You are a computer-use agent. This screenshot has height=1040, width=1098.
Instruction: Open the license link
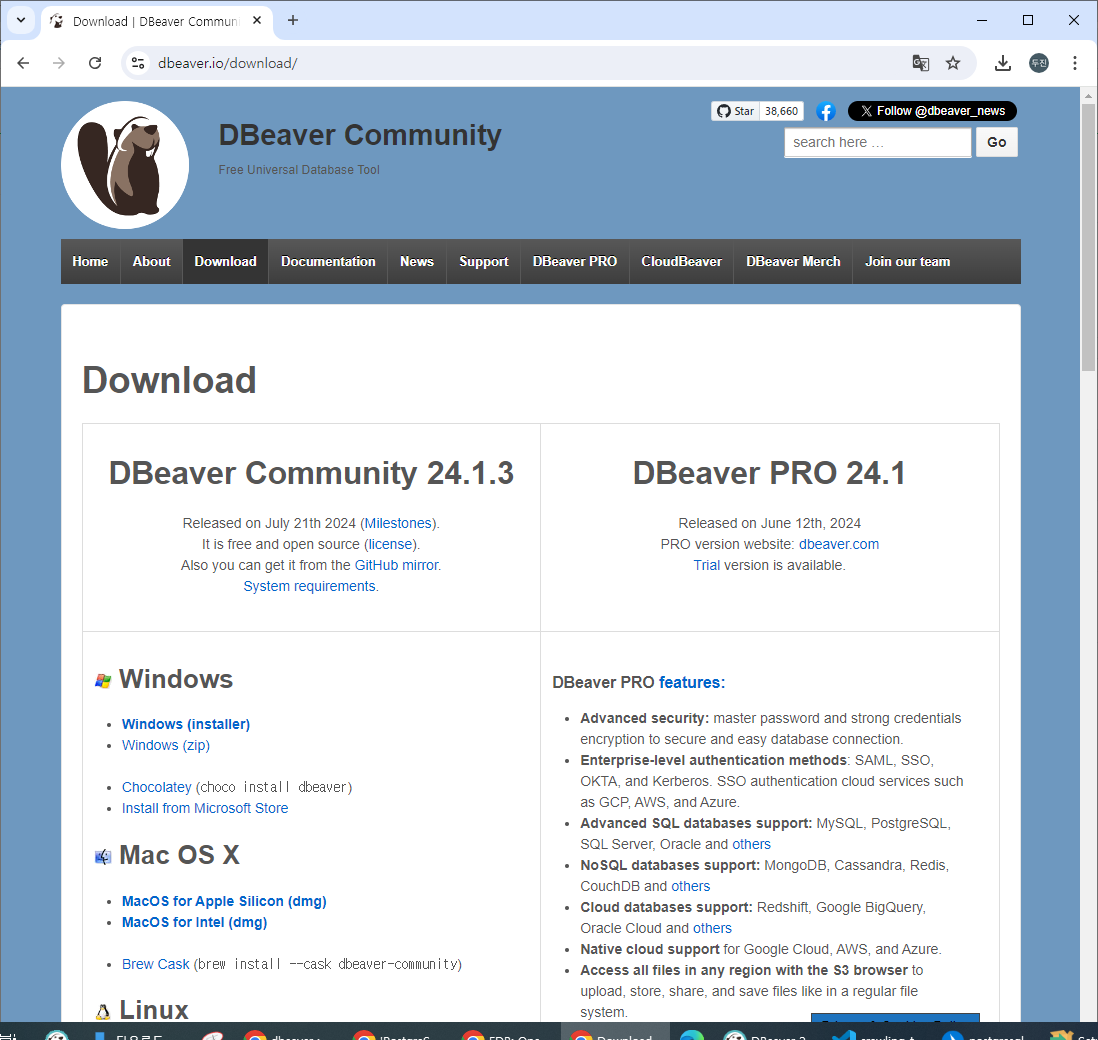(x=391, y=544)
